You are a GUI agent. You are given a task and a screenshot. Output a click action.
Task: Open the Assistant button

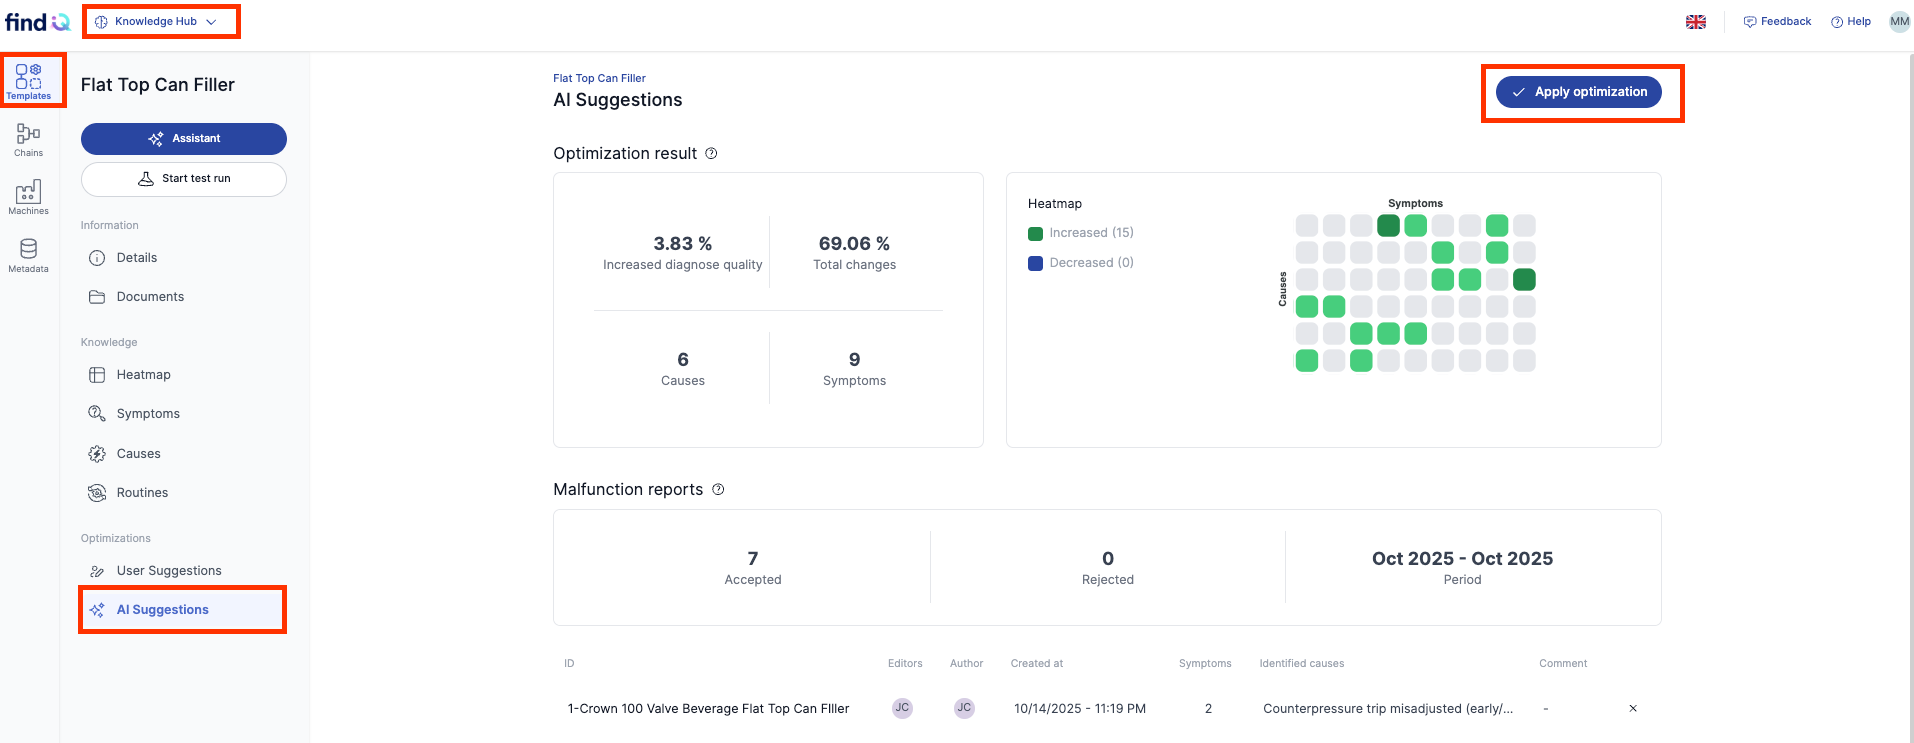tap(184, 139)
